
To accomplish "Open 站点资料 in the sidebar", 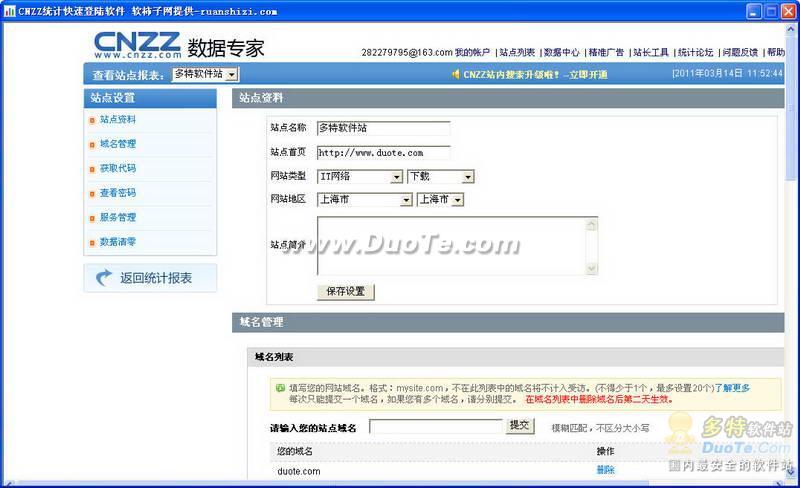I will pos(118,119).
